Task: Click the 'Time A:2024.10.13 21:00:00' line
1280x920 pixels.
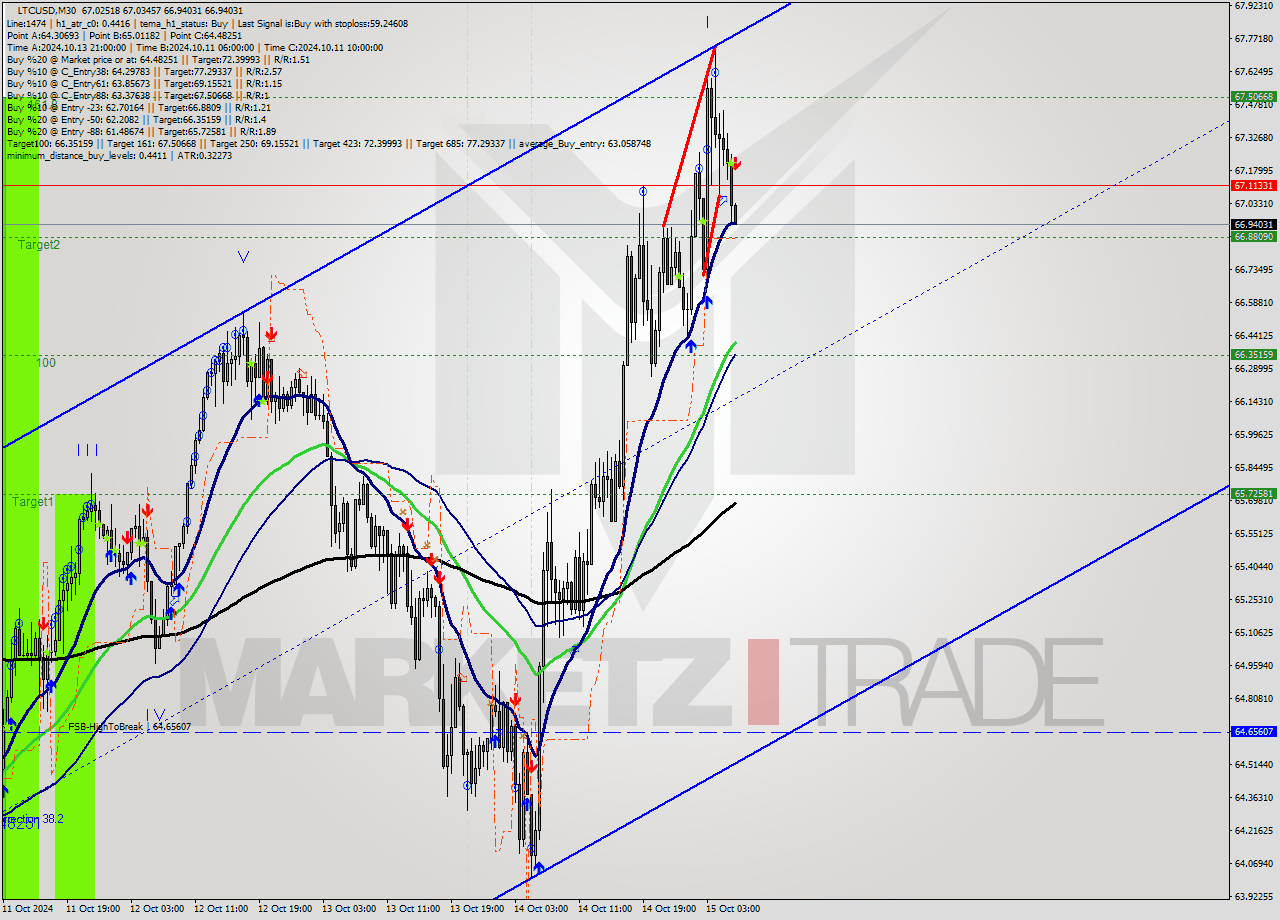Action: 66,47
